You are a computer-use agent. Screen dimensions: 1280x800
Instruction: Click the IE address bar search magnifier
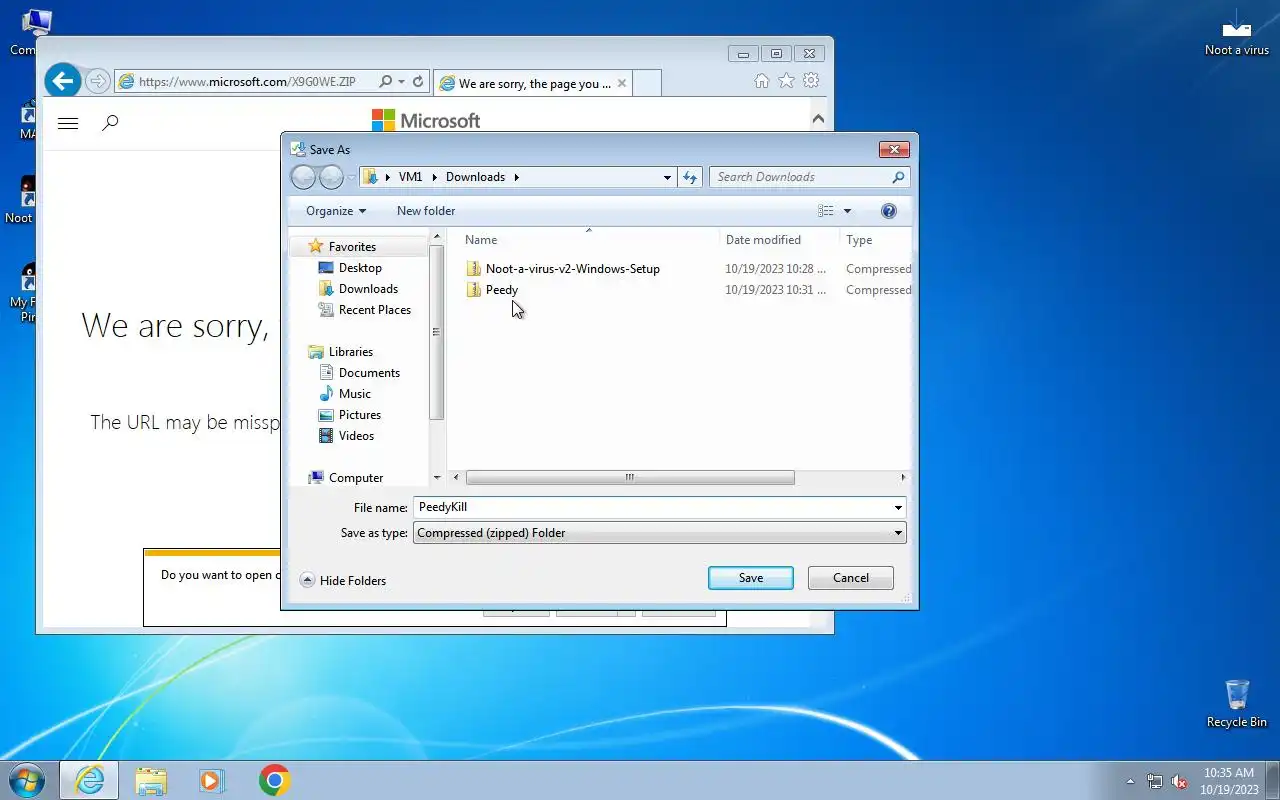385,82
